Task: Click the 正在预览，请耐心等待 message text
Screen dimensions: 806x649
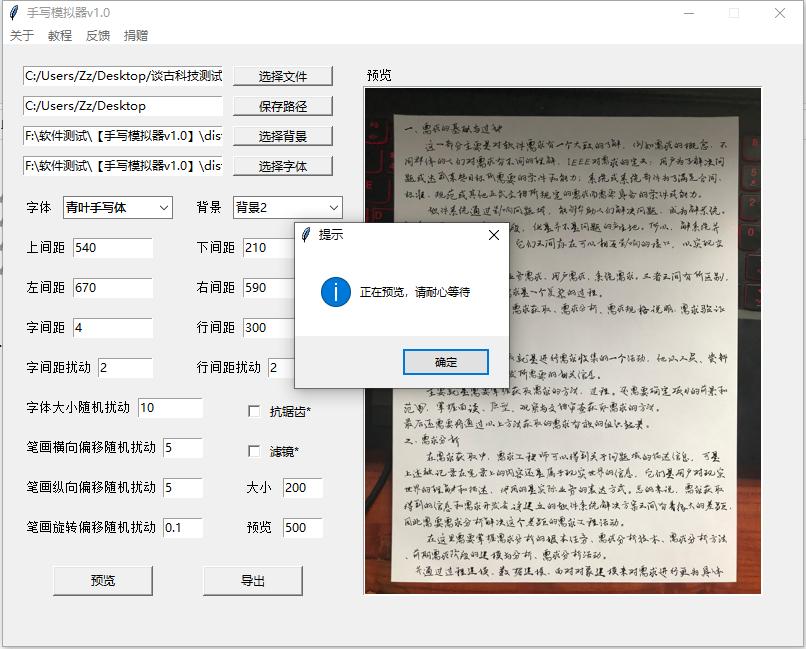Action: (x=415, y=292)
